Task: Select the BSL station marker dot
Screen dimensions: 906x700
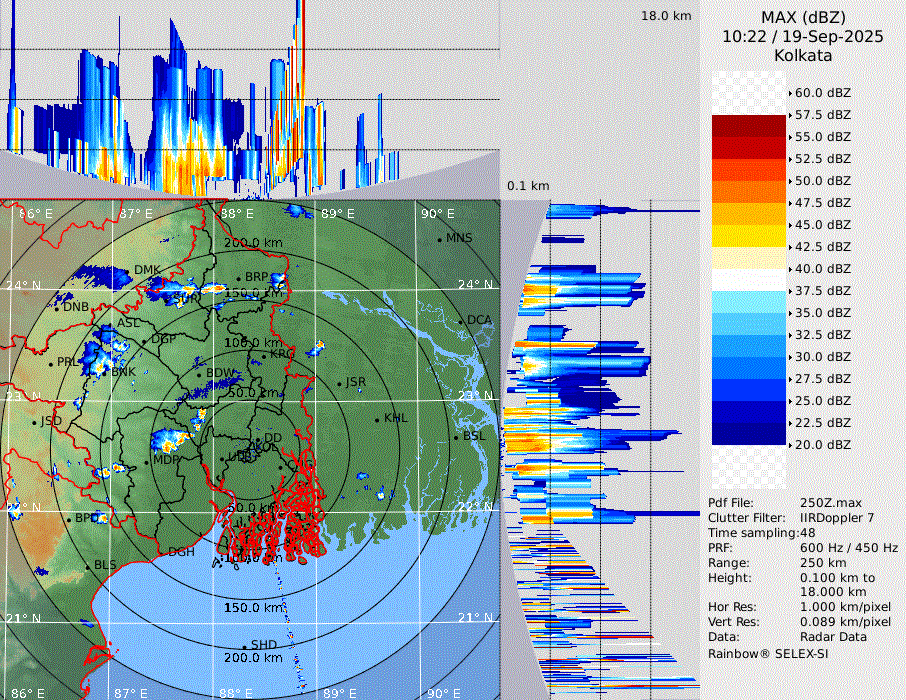Action: tap(456, 437)
